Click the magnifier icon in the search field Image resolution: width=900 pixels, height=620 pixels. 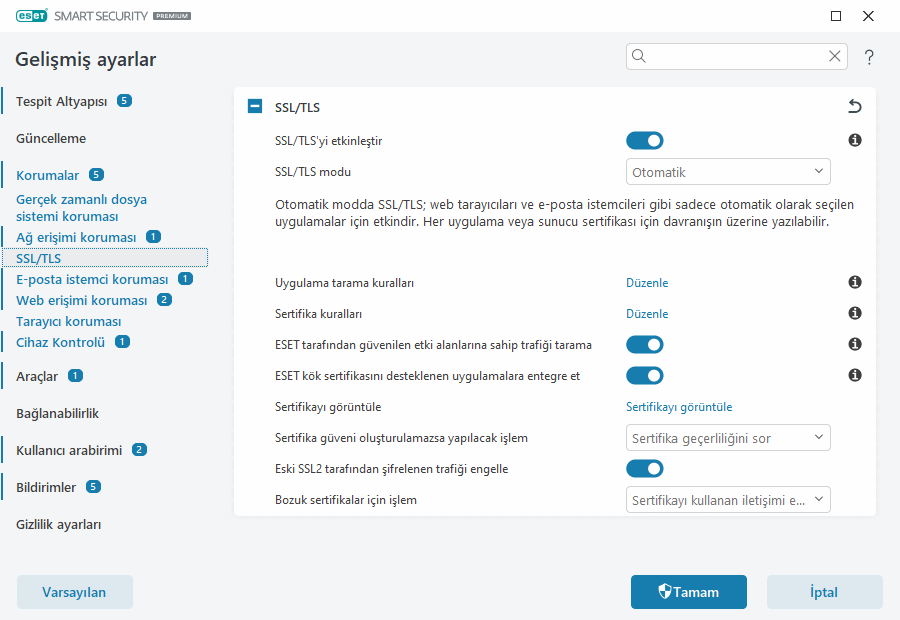point(639,56)
